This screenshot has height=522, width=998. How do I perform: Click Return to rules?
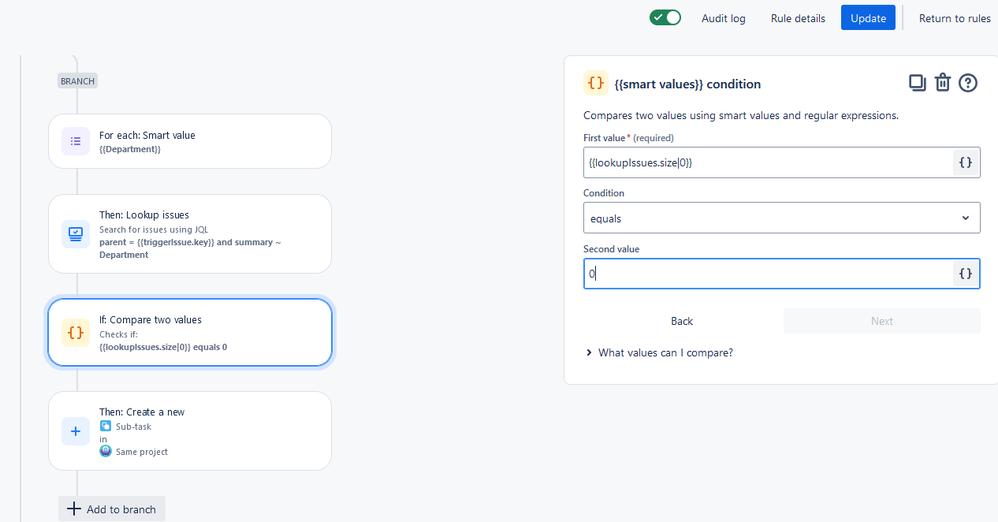(954, 18)
